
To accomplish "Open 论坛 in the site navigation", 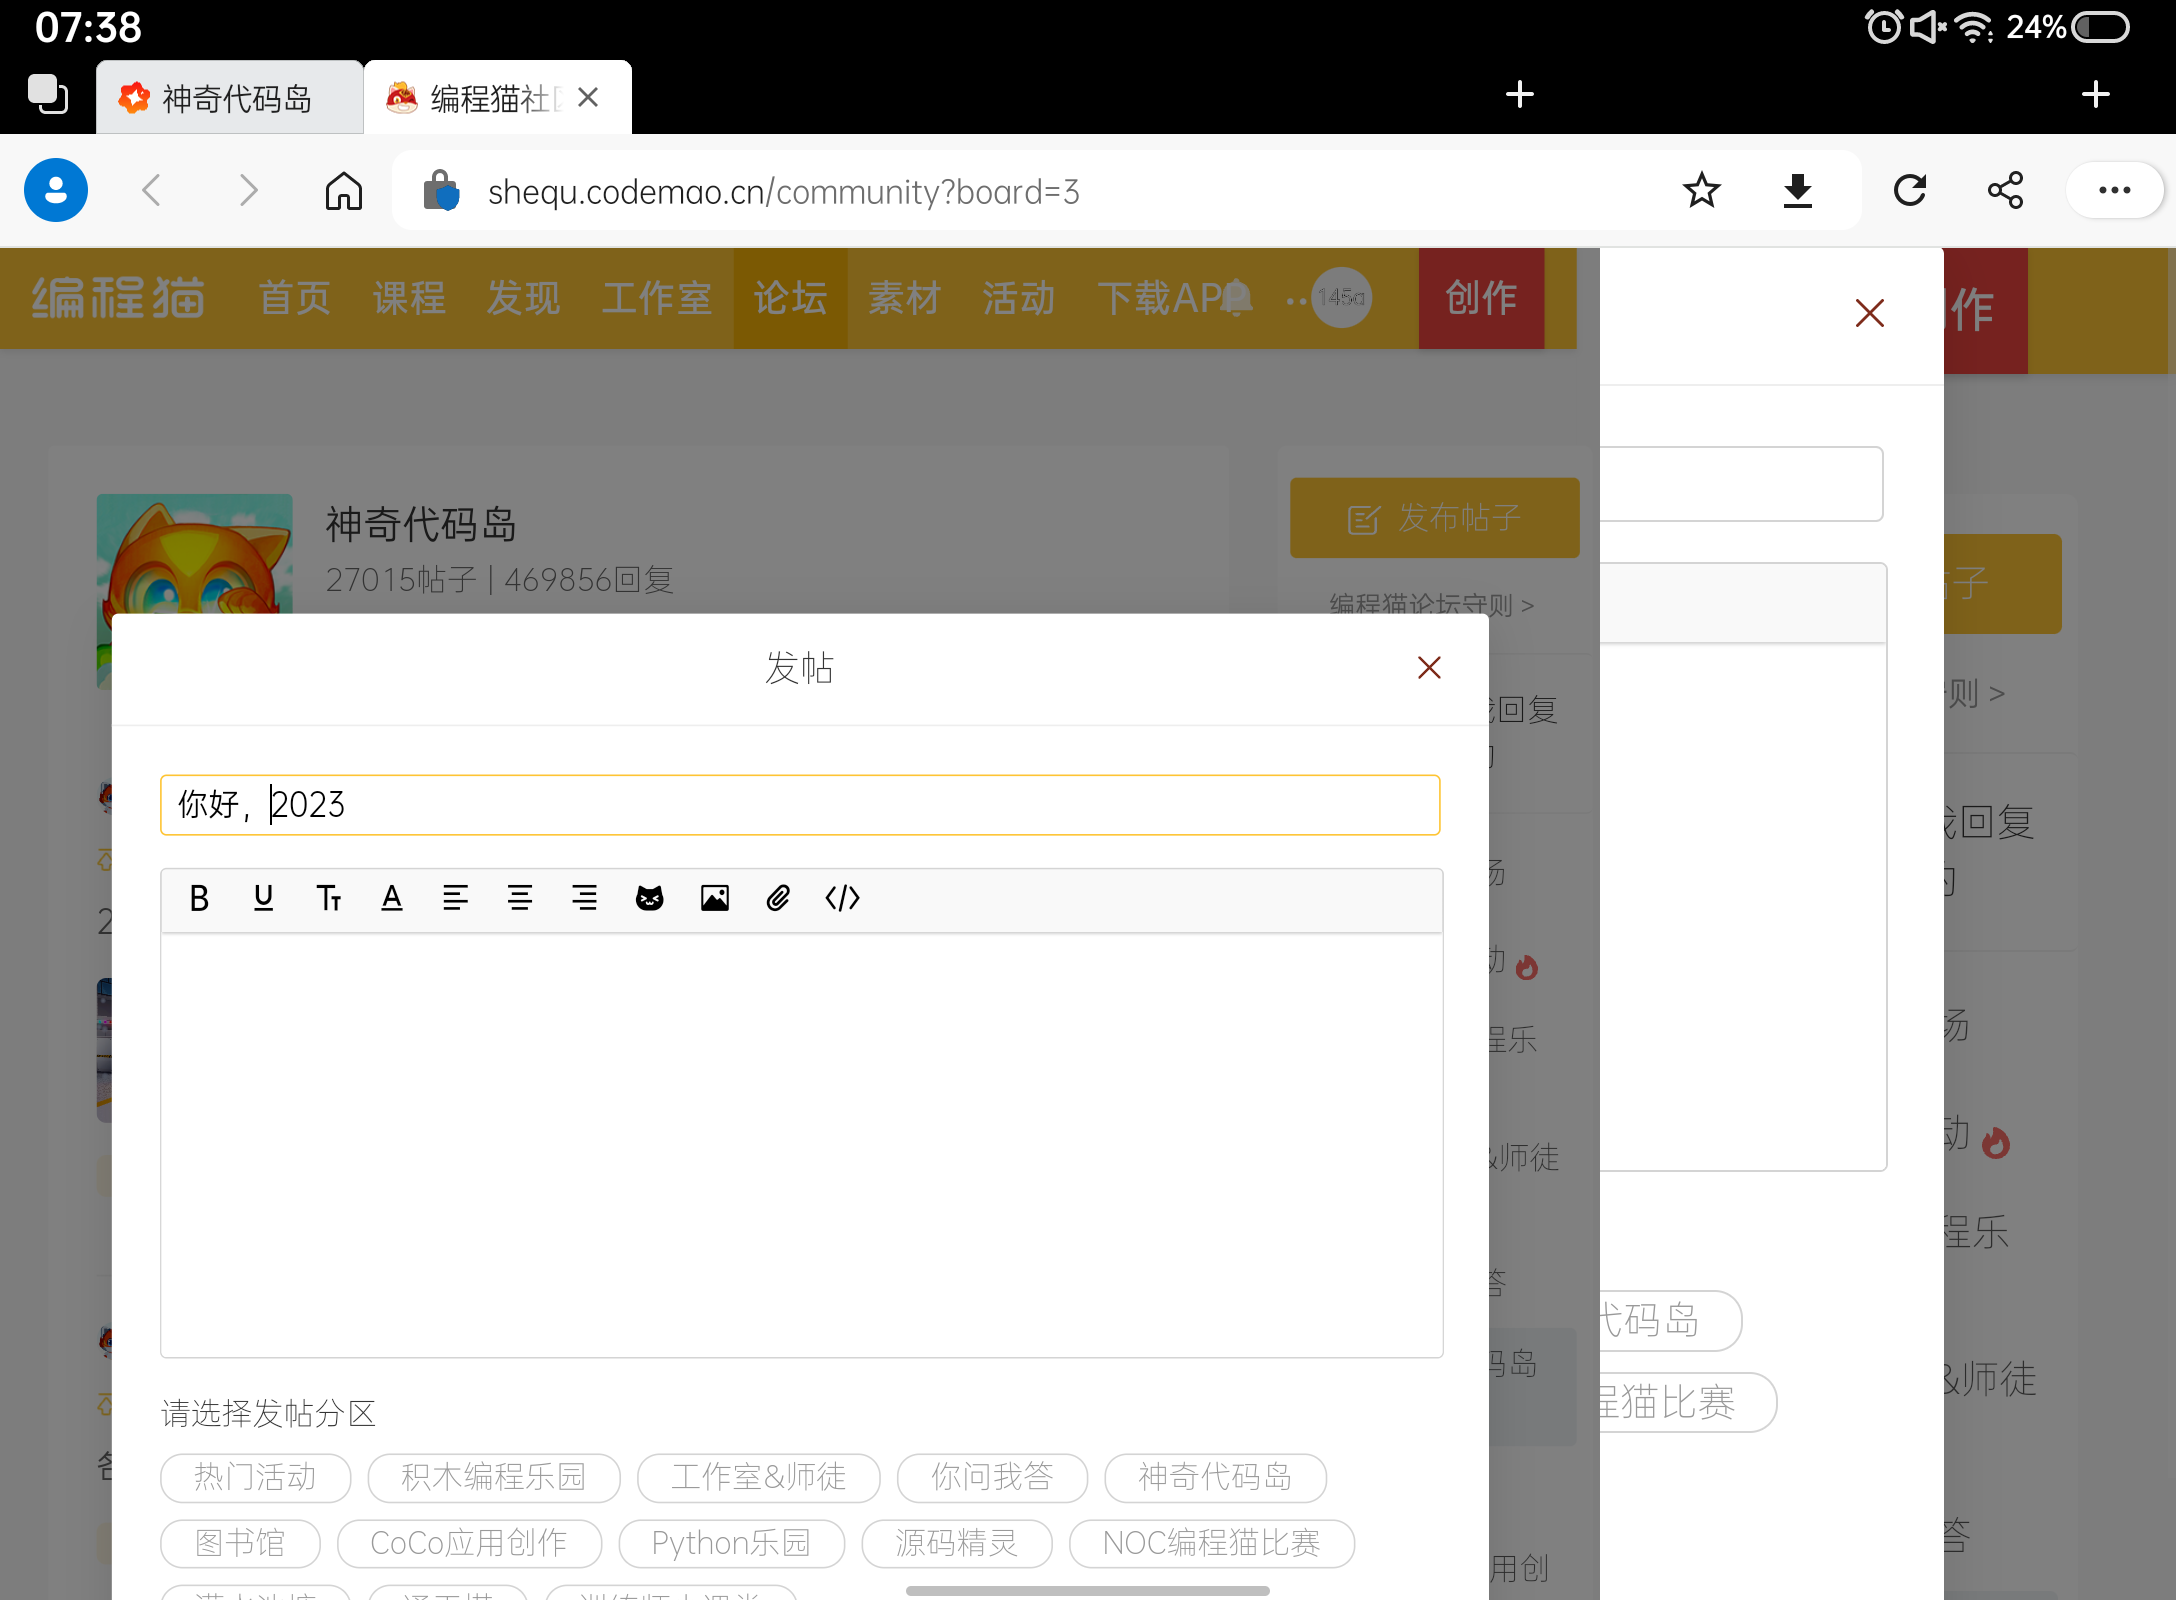I will click(x=790, y=298).
